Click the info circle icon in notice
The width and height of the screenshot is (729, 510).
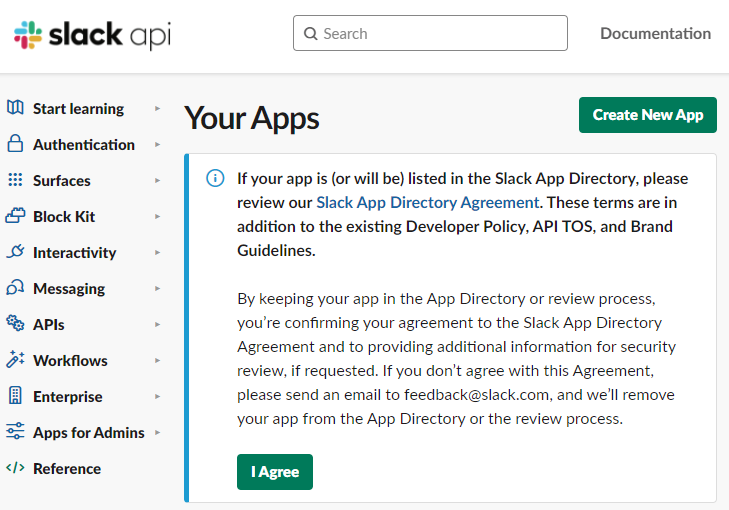click(215, 178)
